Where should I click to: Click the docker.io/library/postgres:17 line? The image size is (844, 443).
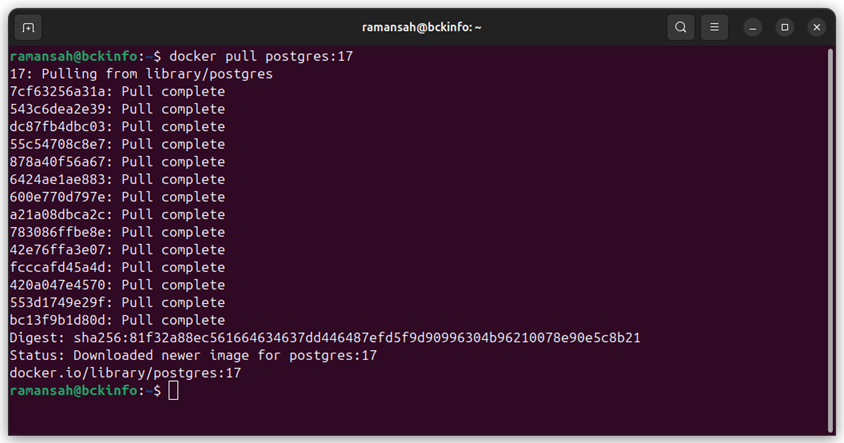click(x=125, y=373)
